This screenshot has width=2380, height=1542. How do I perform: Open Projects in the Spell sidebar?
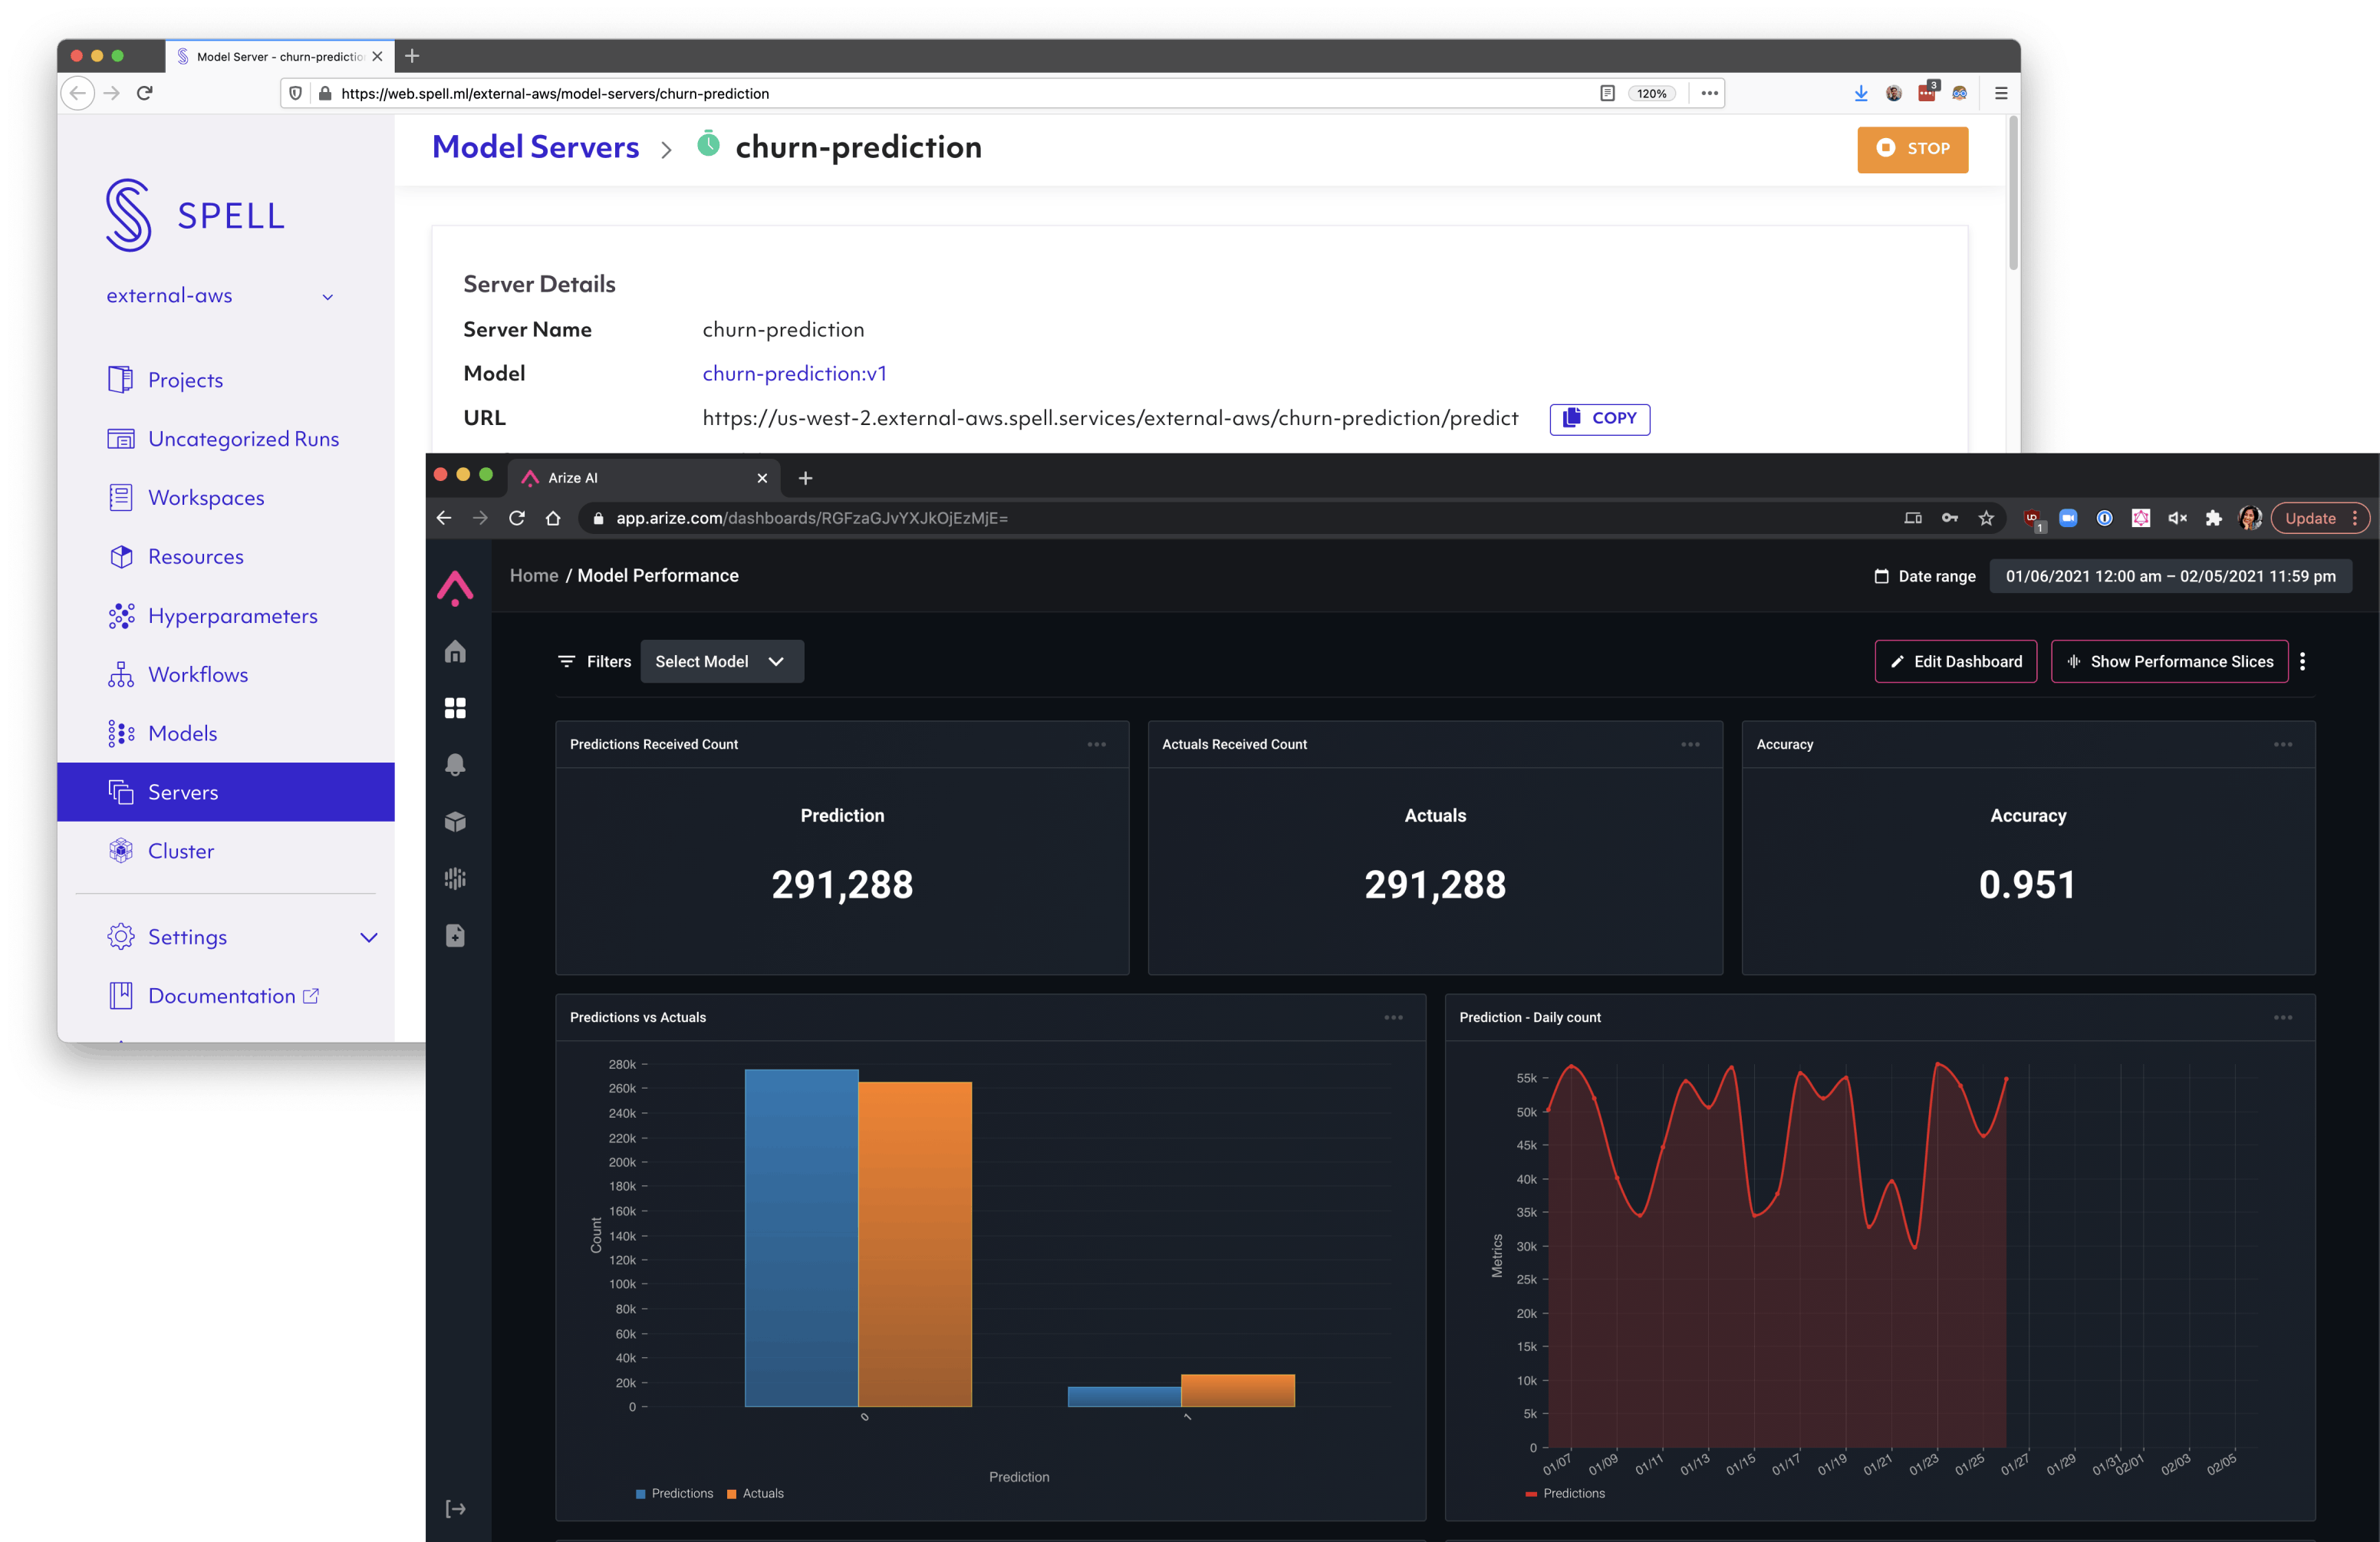186,380
